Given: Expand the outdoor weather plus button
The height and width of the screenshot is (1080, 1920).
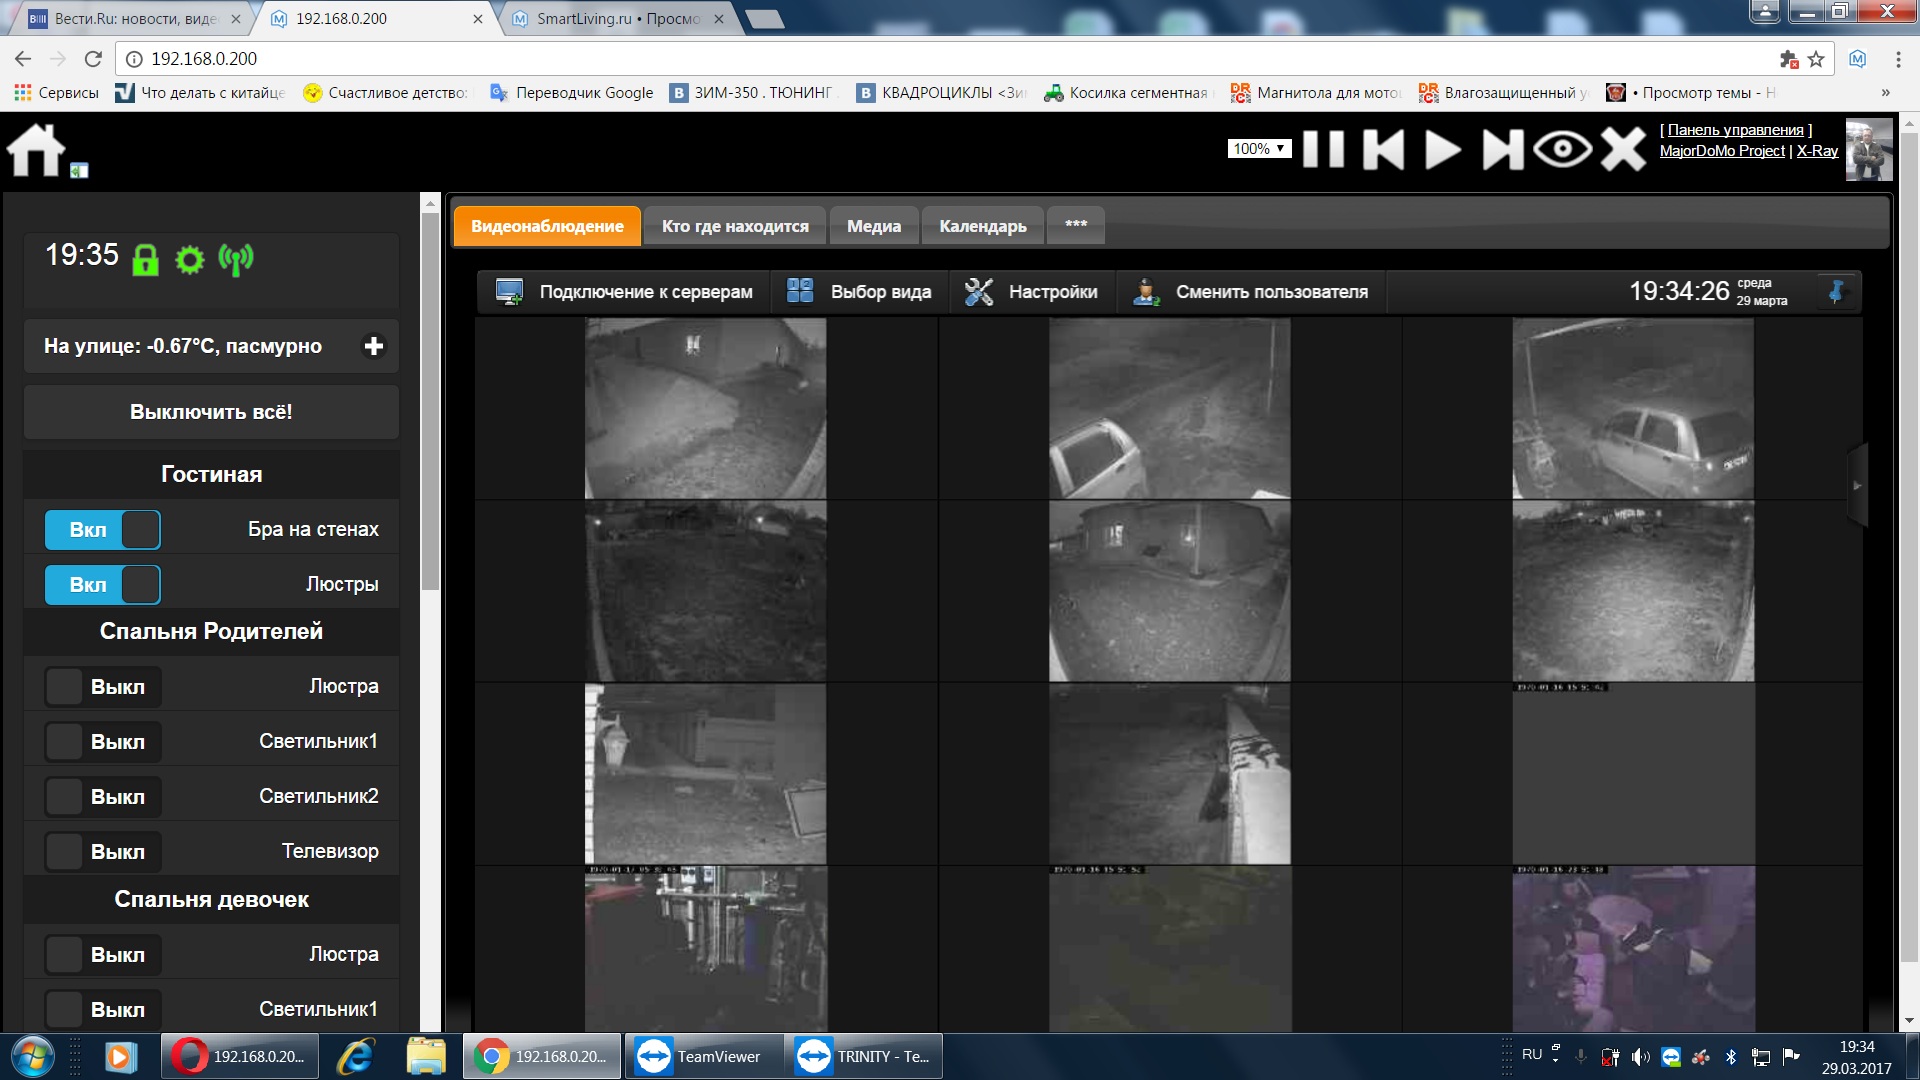Looking at the screenshot, I should coord(374,346).
